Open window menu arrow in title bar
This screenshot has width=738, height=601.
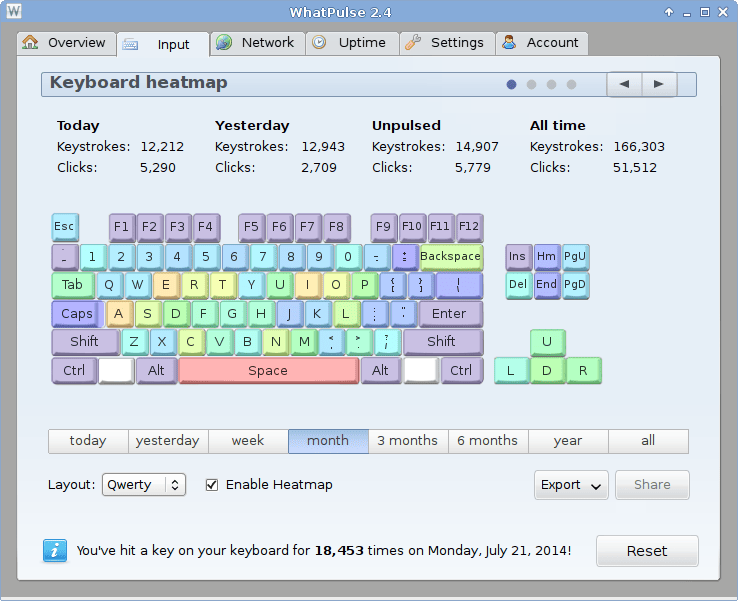pos(668,12)
